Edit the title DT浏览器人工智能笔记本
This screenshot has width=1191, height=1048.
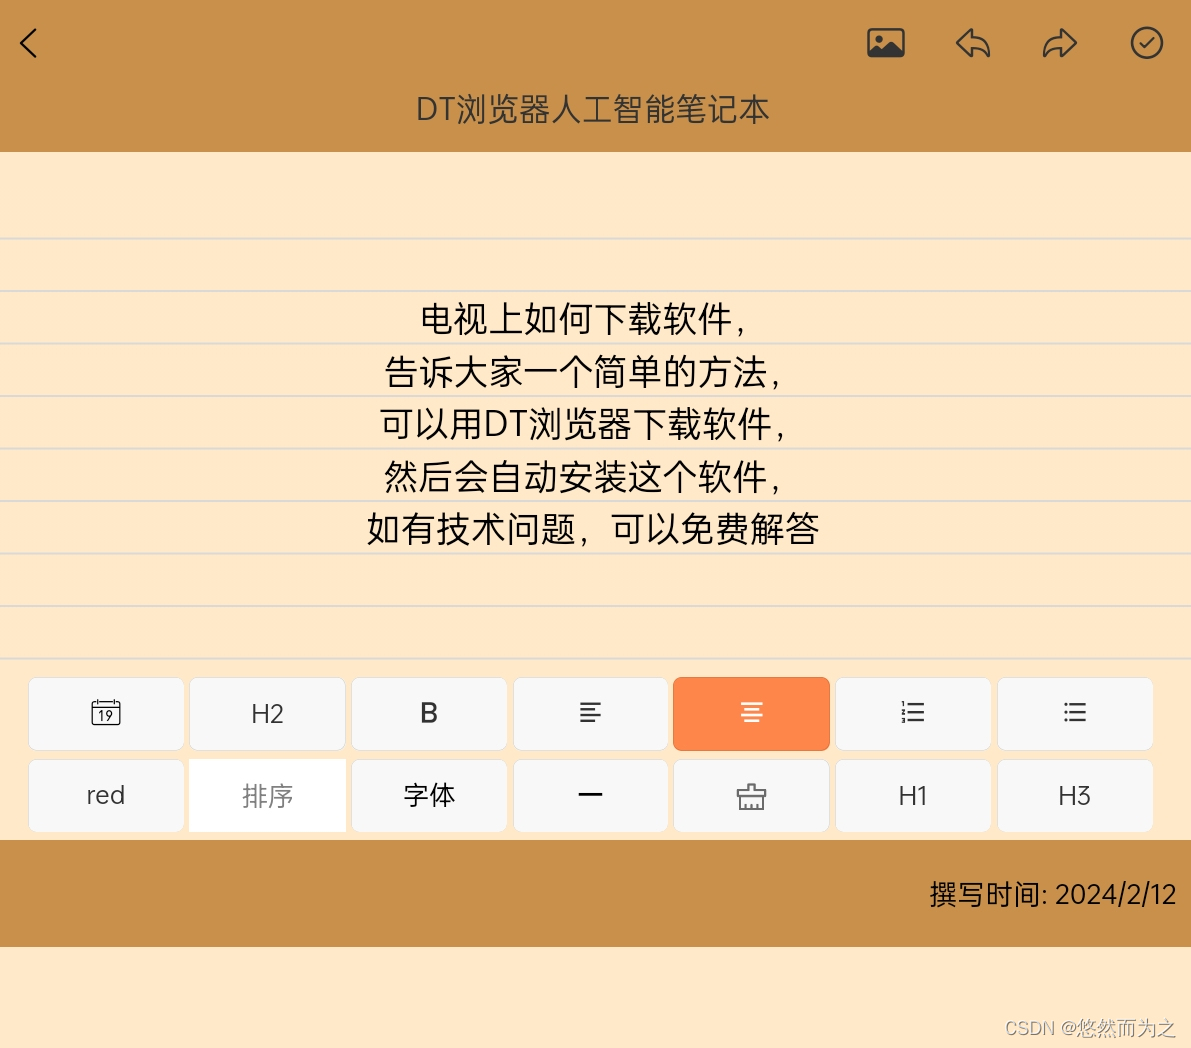[592, 109]
